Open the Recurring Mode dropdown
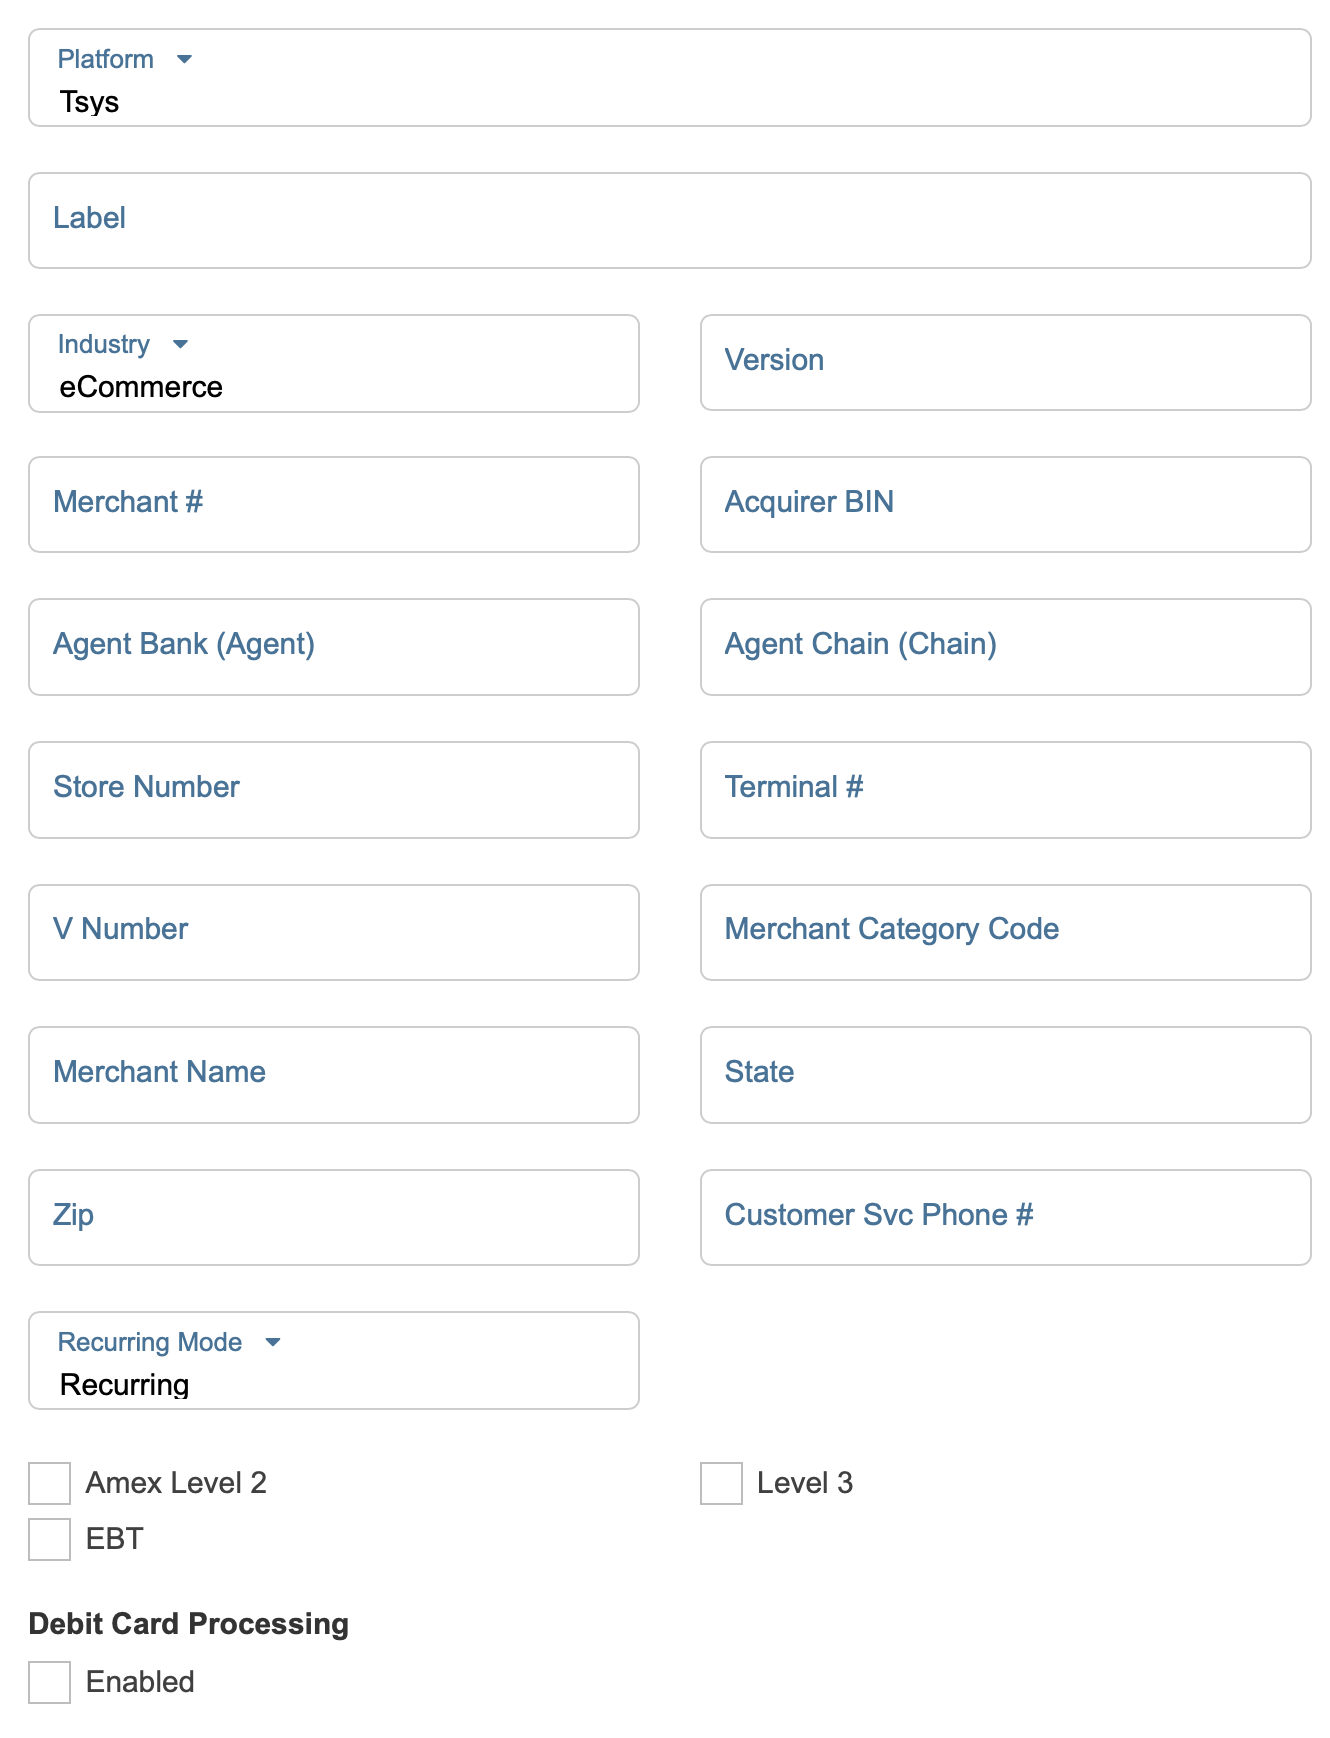Image resolution: width=1330 pixels, height=1738 pixels. pos(333,1361)
